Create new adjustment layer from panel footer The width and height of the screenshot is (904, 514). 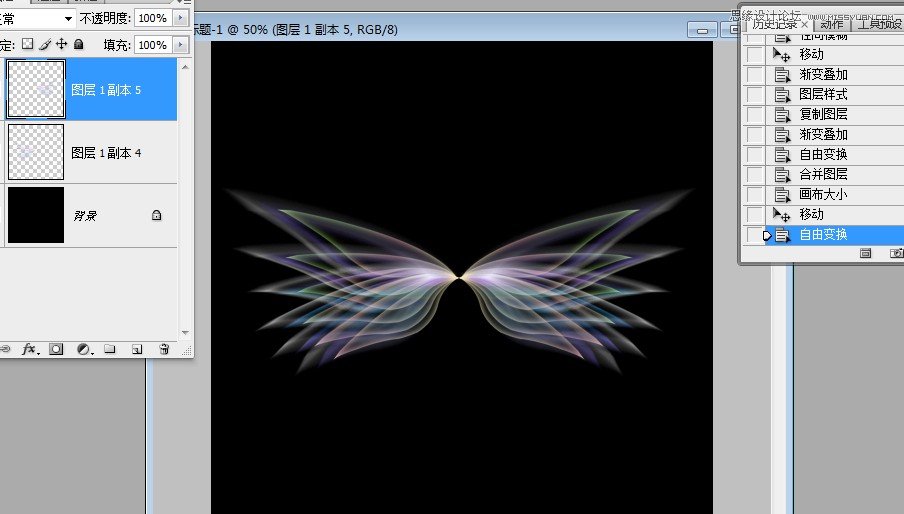(84, 349)
